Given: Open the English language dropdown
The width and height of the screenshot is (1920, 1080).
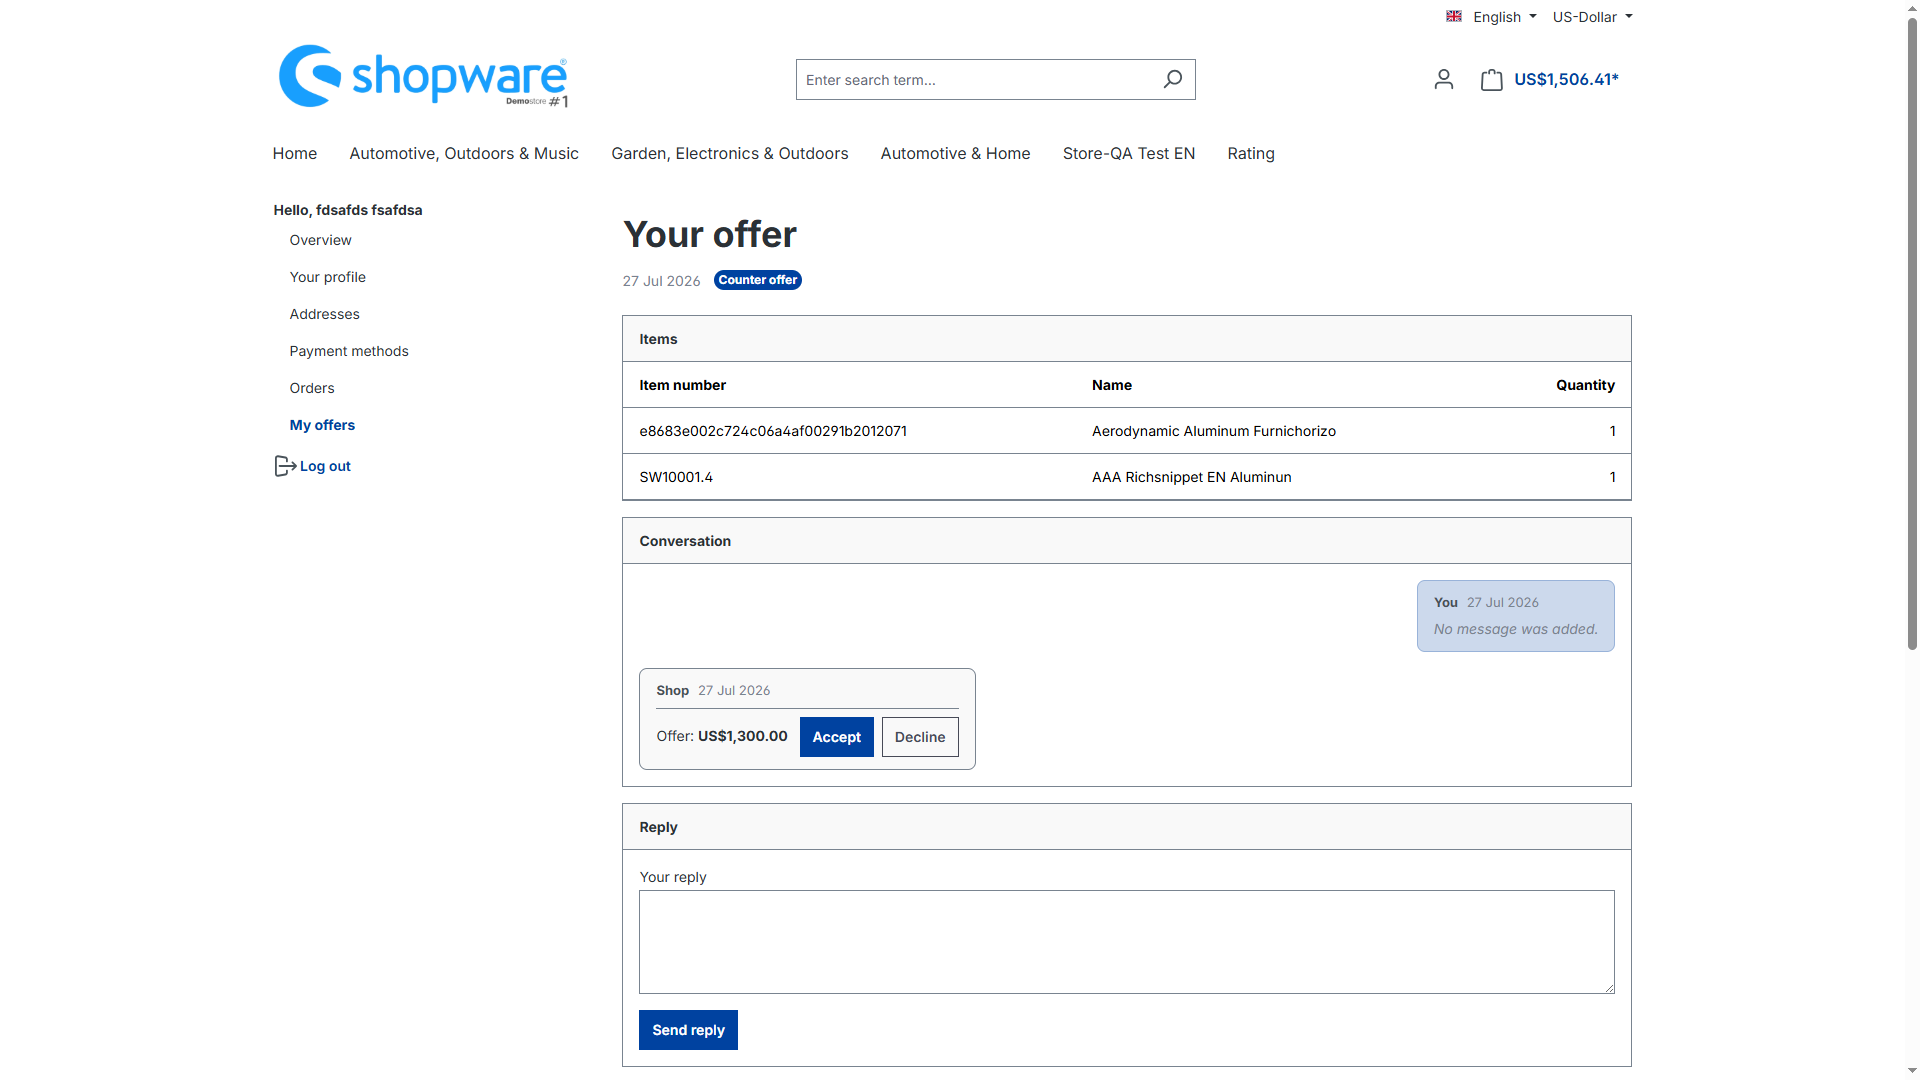Looking at the screenshot, I should (x=1491, y=17).
